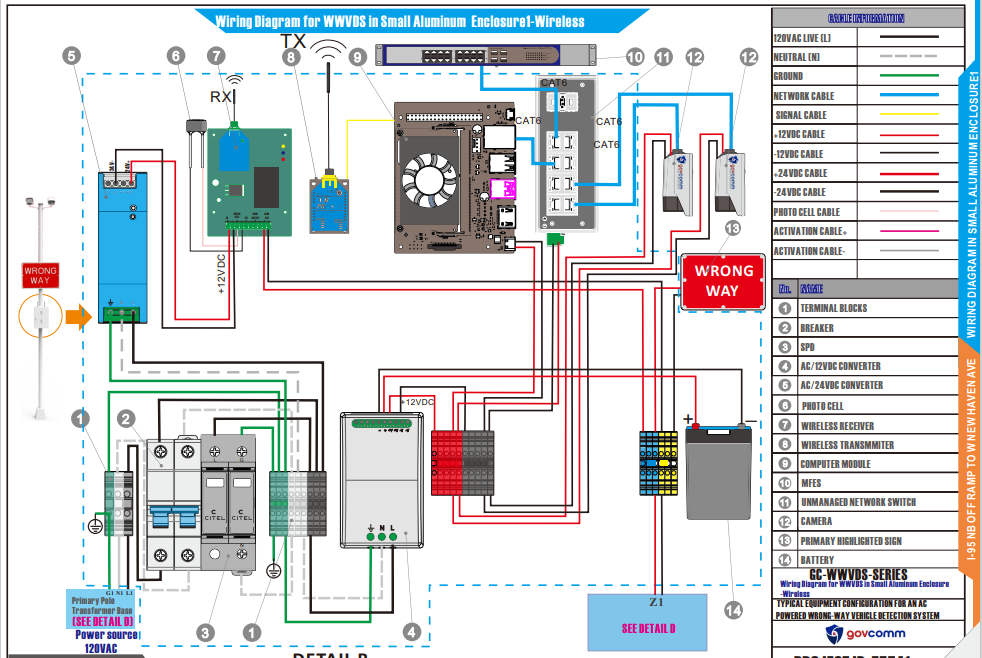Select the gray battery
The width and height of the screenshot is (982, 658).
click(719, 472)
